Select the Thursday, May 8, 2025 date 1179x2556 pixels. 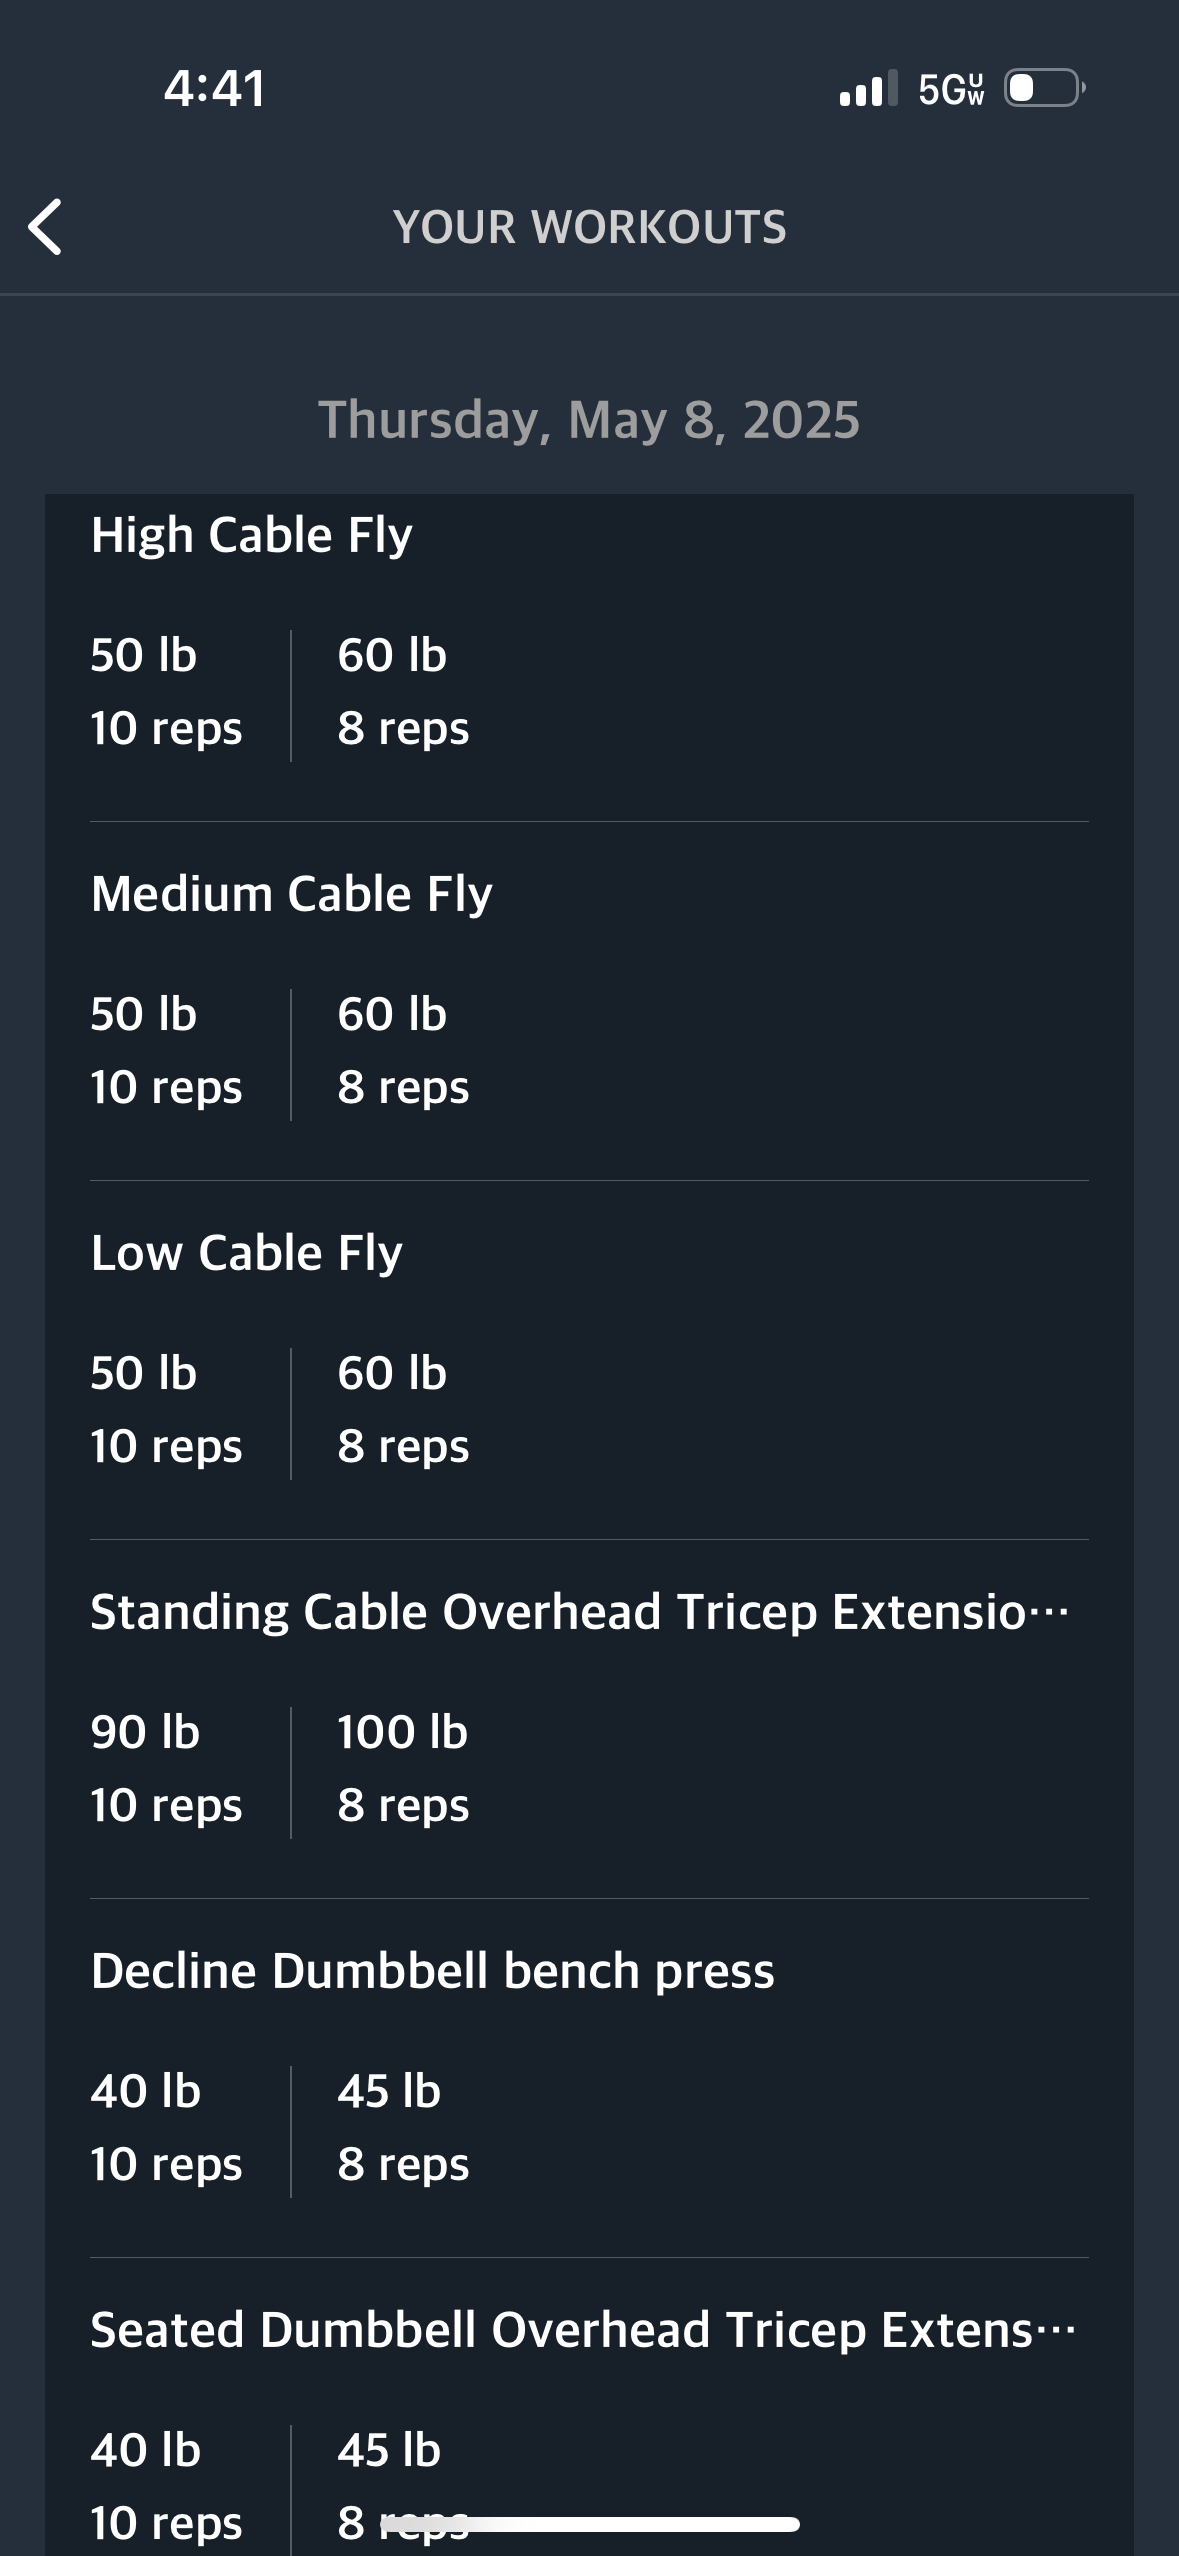pos(589,420)
